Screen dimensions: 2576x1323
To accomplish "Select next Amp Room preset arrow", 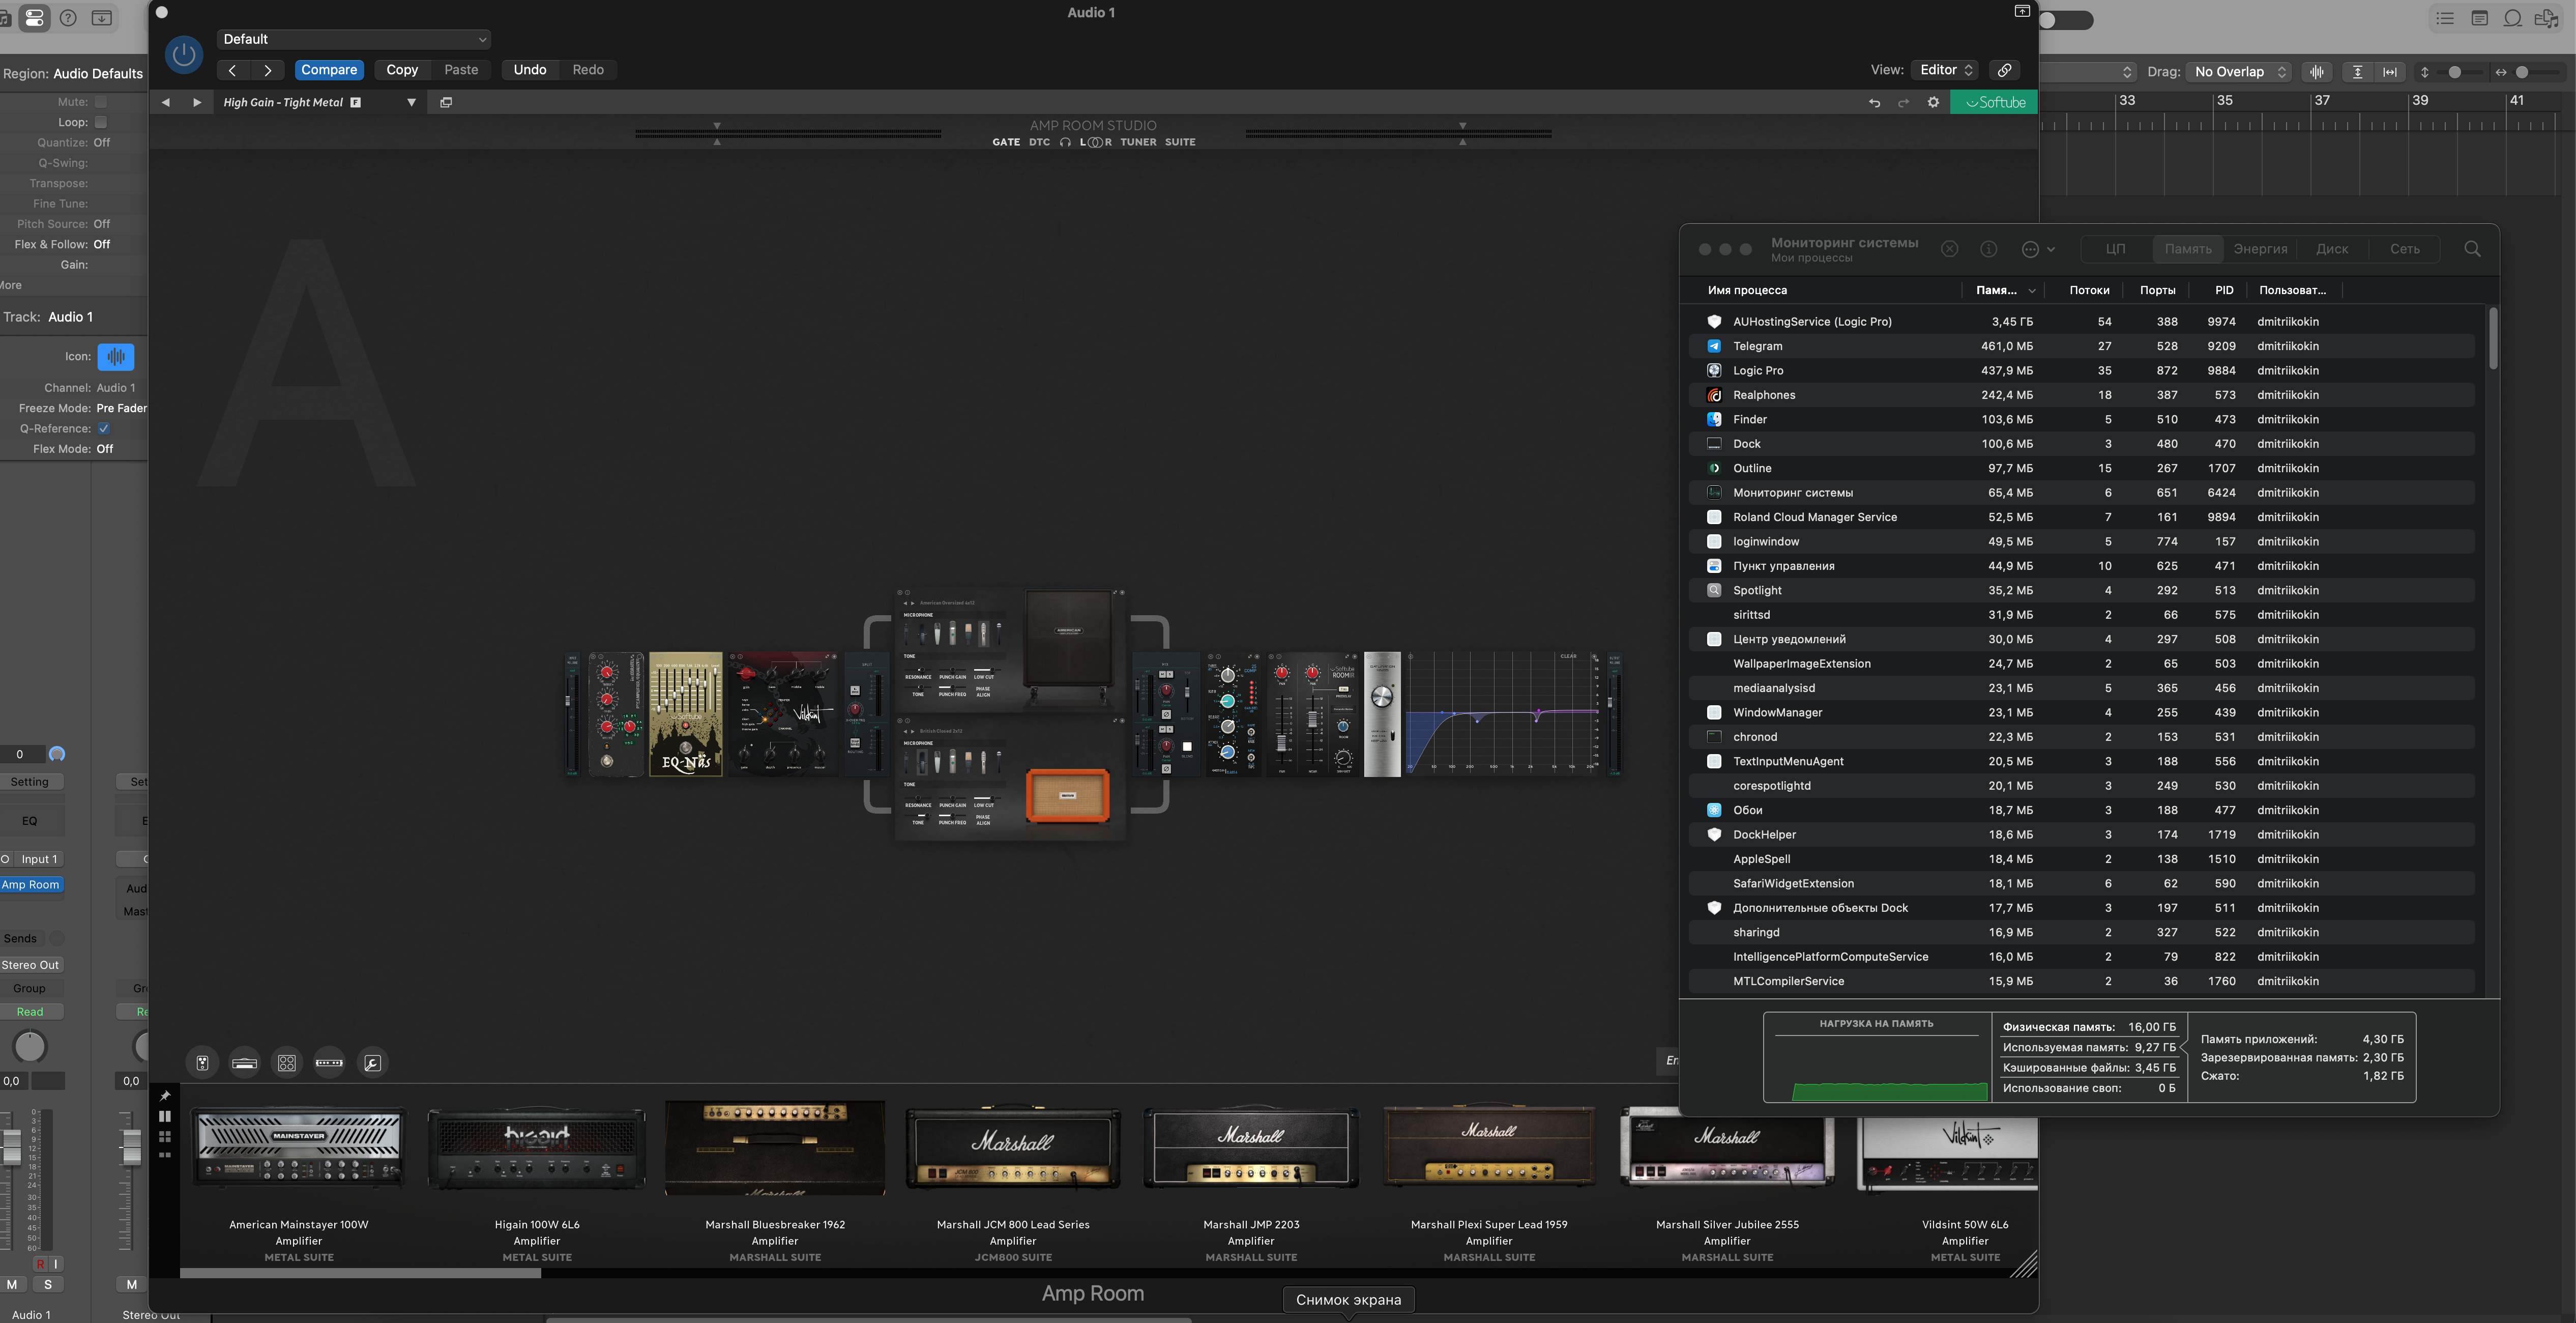I will (197, 102).
